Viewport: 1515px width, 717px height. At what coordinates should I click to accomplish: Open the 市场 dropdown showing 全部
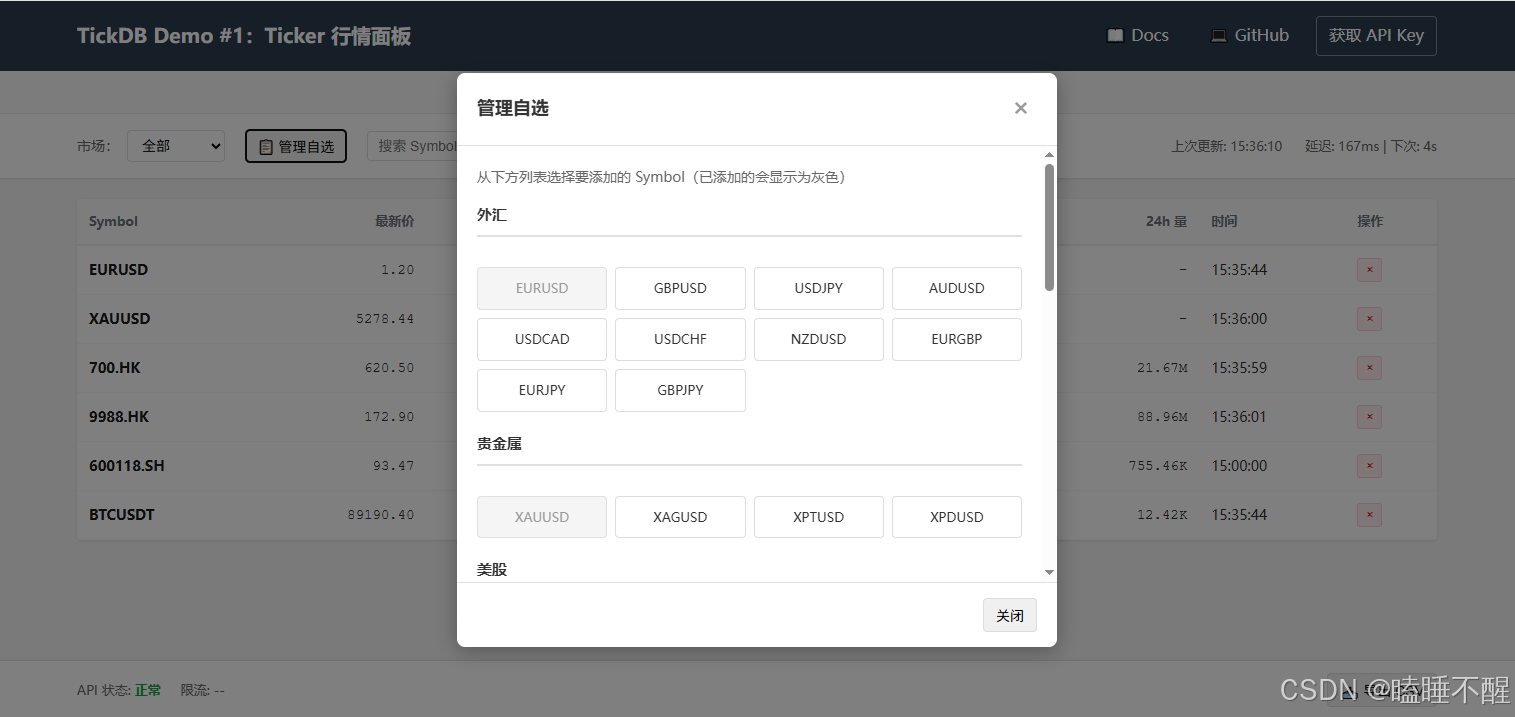pyautogui.click(x=176, y=146)
